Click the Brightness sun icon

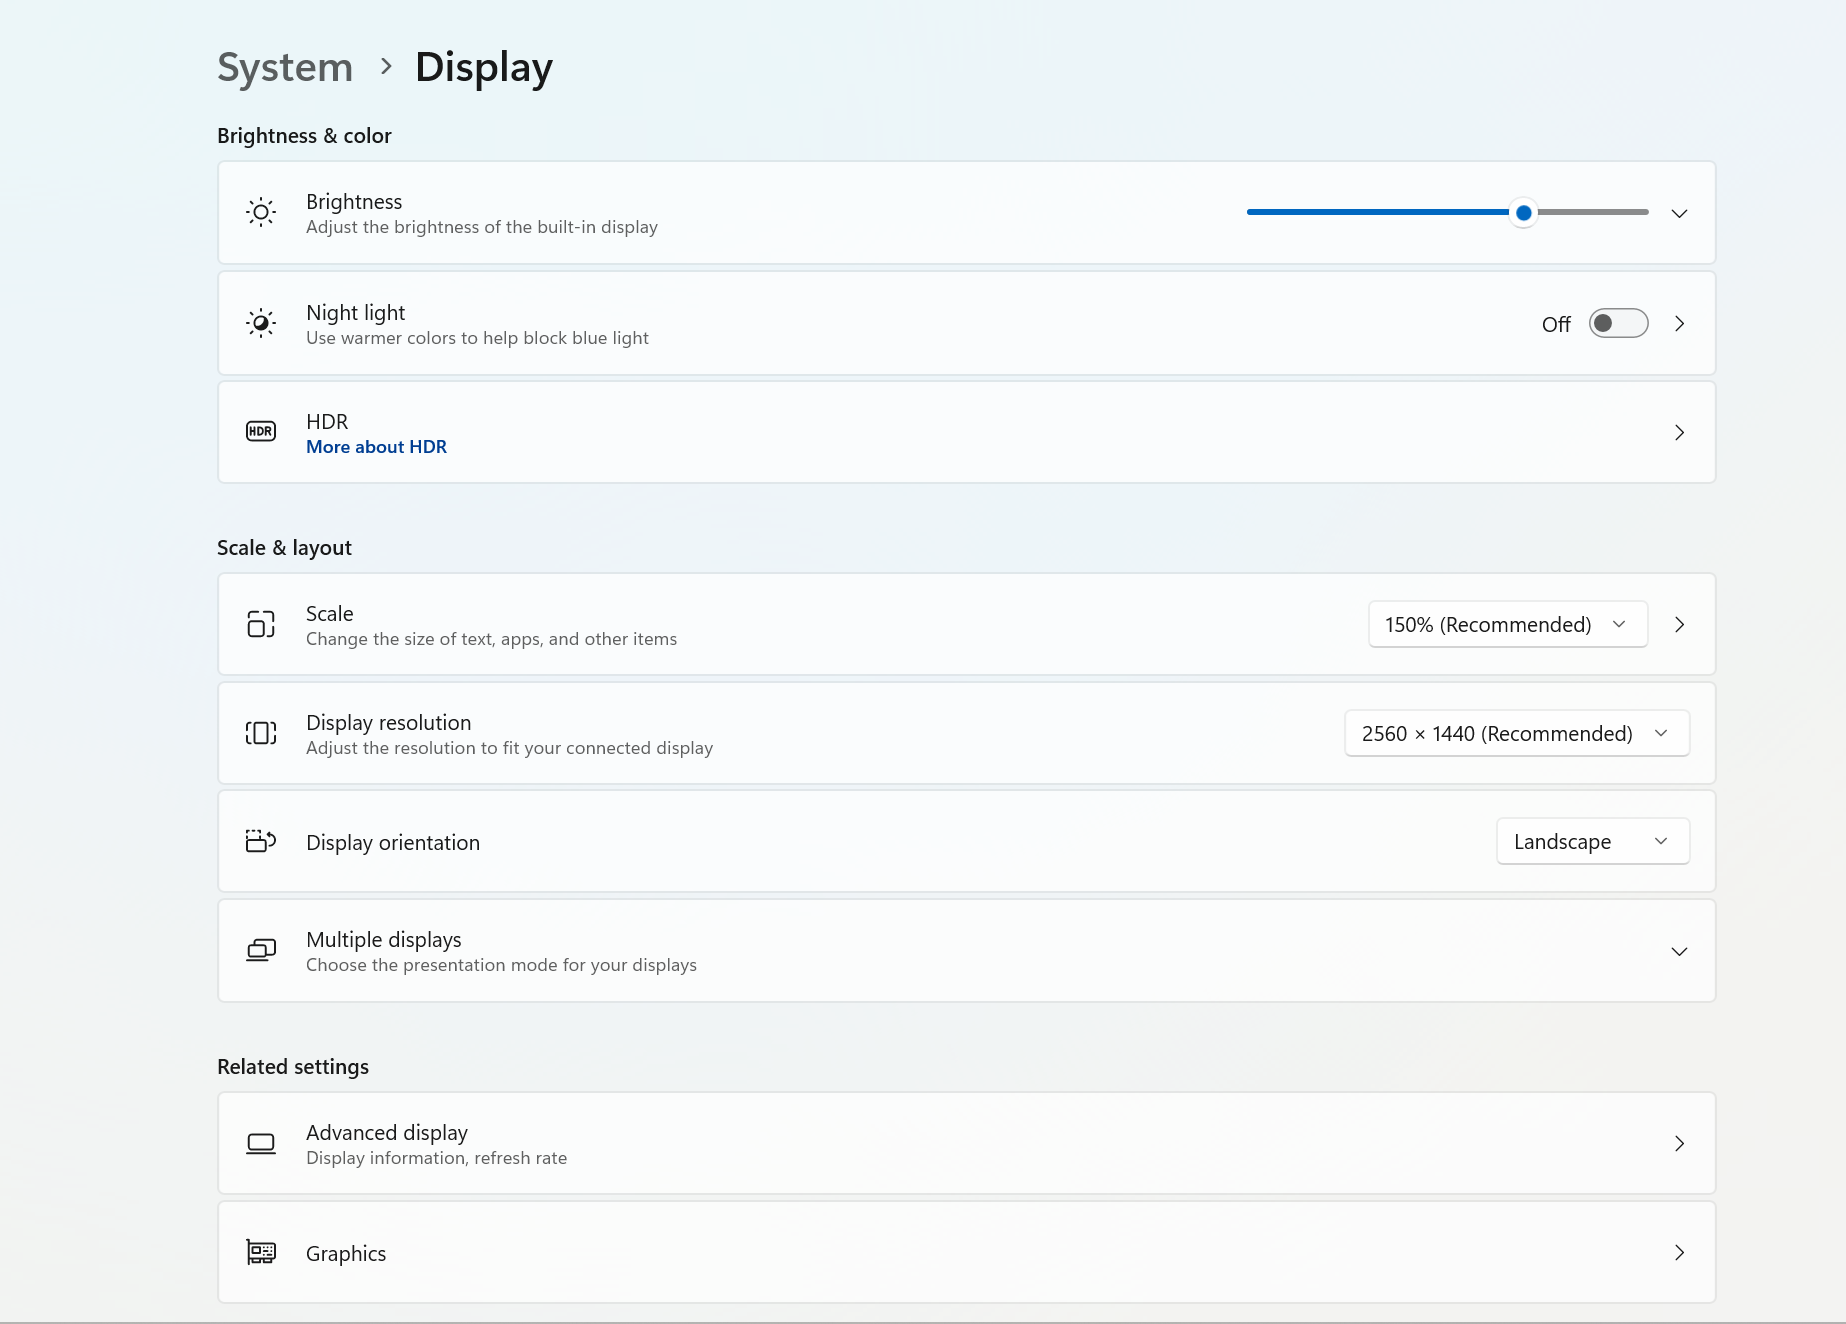click(x=261, y=212)
